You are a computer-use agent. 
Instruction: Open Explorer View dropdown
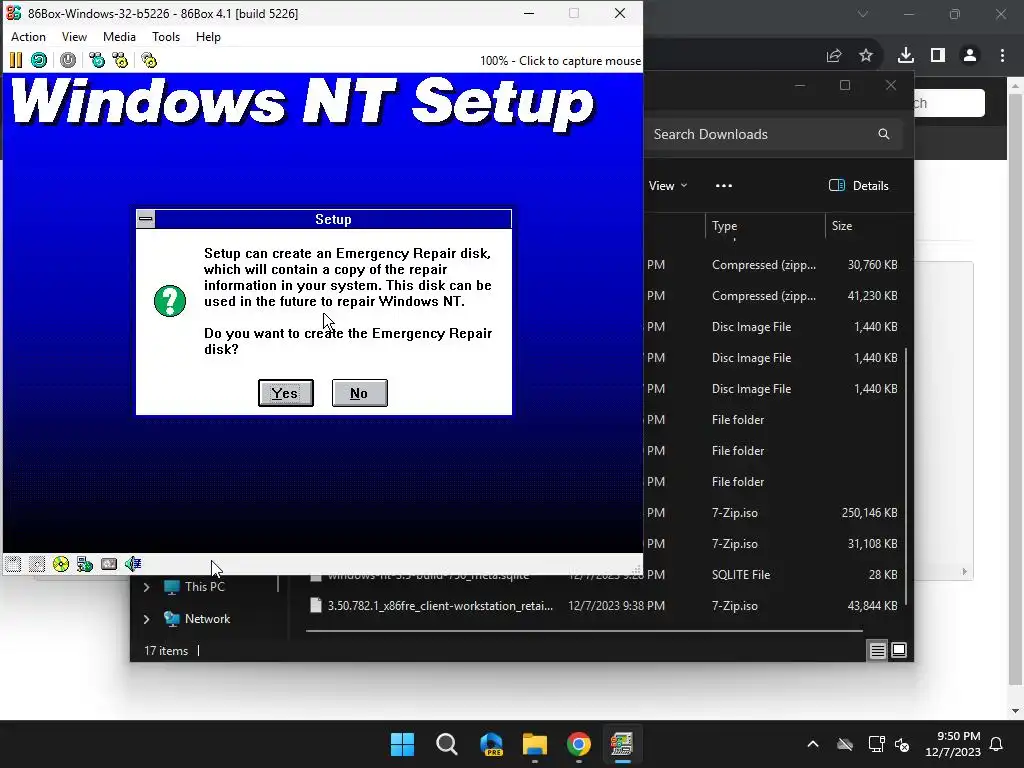[x=667, y=185]
